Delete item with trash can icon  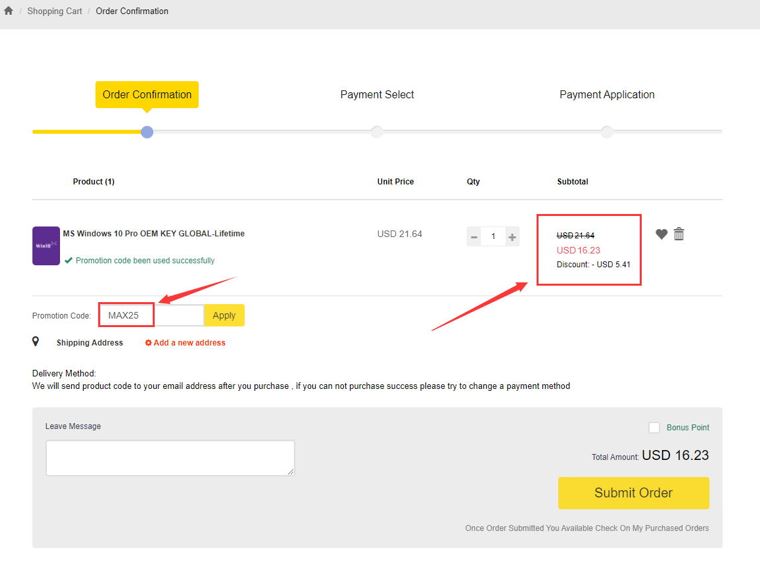tap(679, 234)
